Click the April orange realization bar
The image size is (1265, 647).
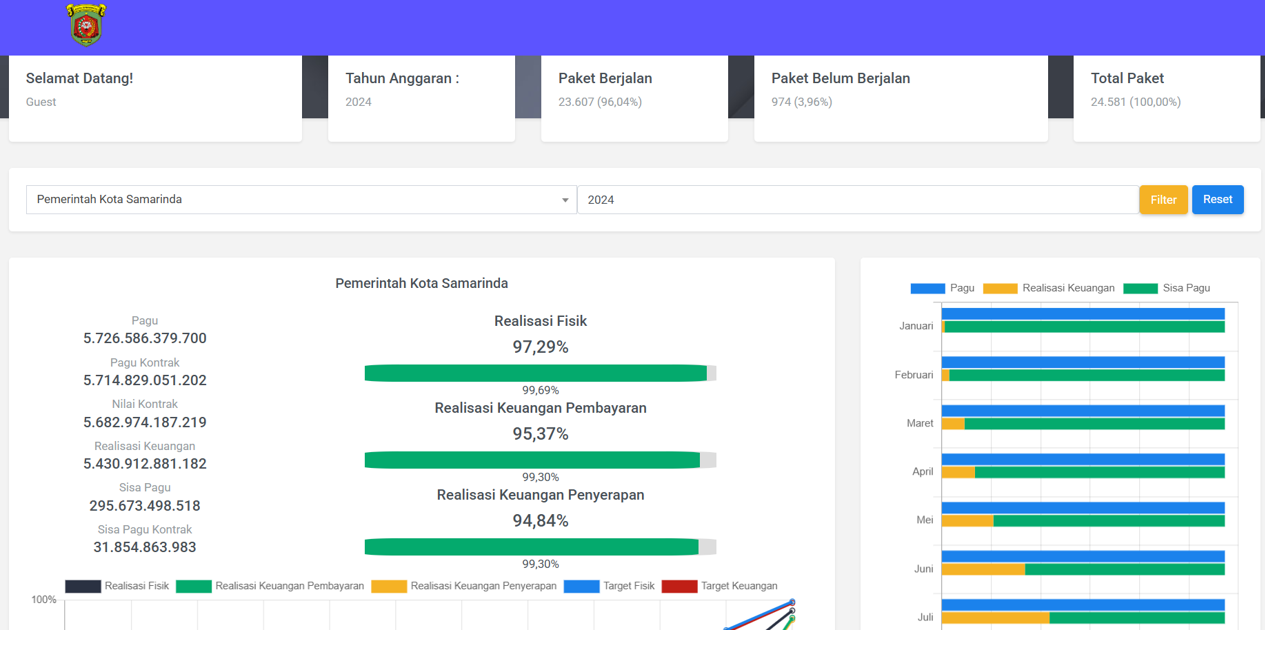[x=958, y=472]
